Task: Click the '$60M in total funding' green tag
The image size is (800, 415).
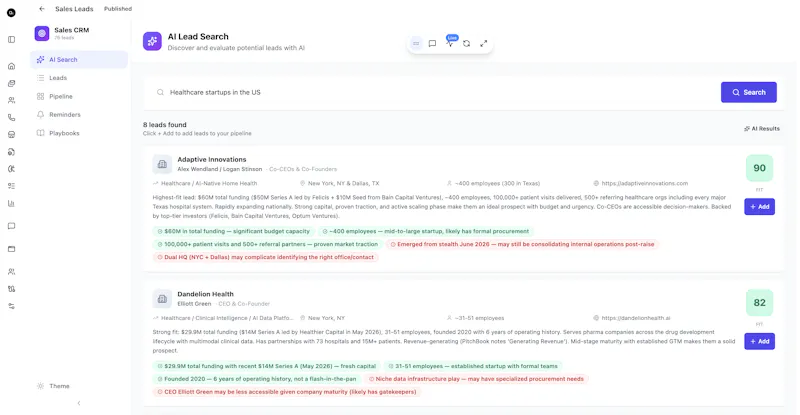Action: [x=234, y=231]
